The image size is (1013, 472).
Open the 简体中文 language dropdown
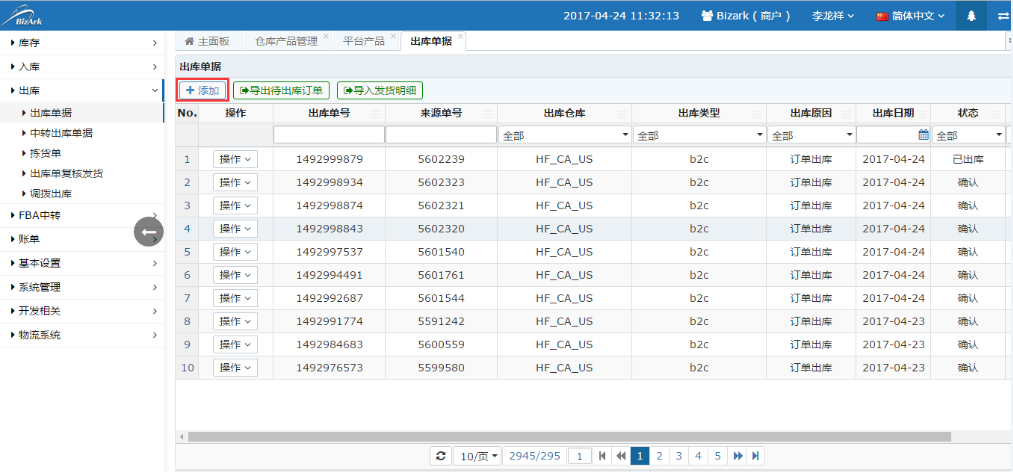pos(911,15)
